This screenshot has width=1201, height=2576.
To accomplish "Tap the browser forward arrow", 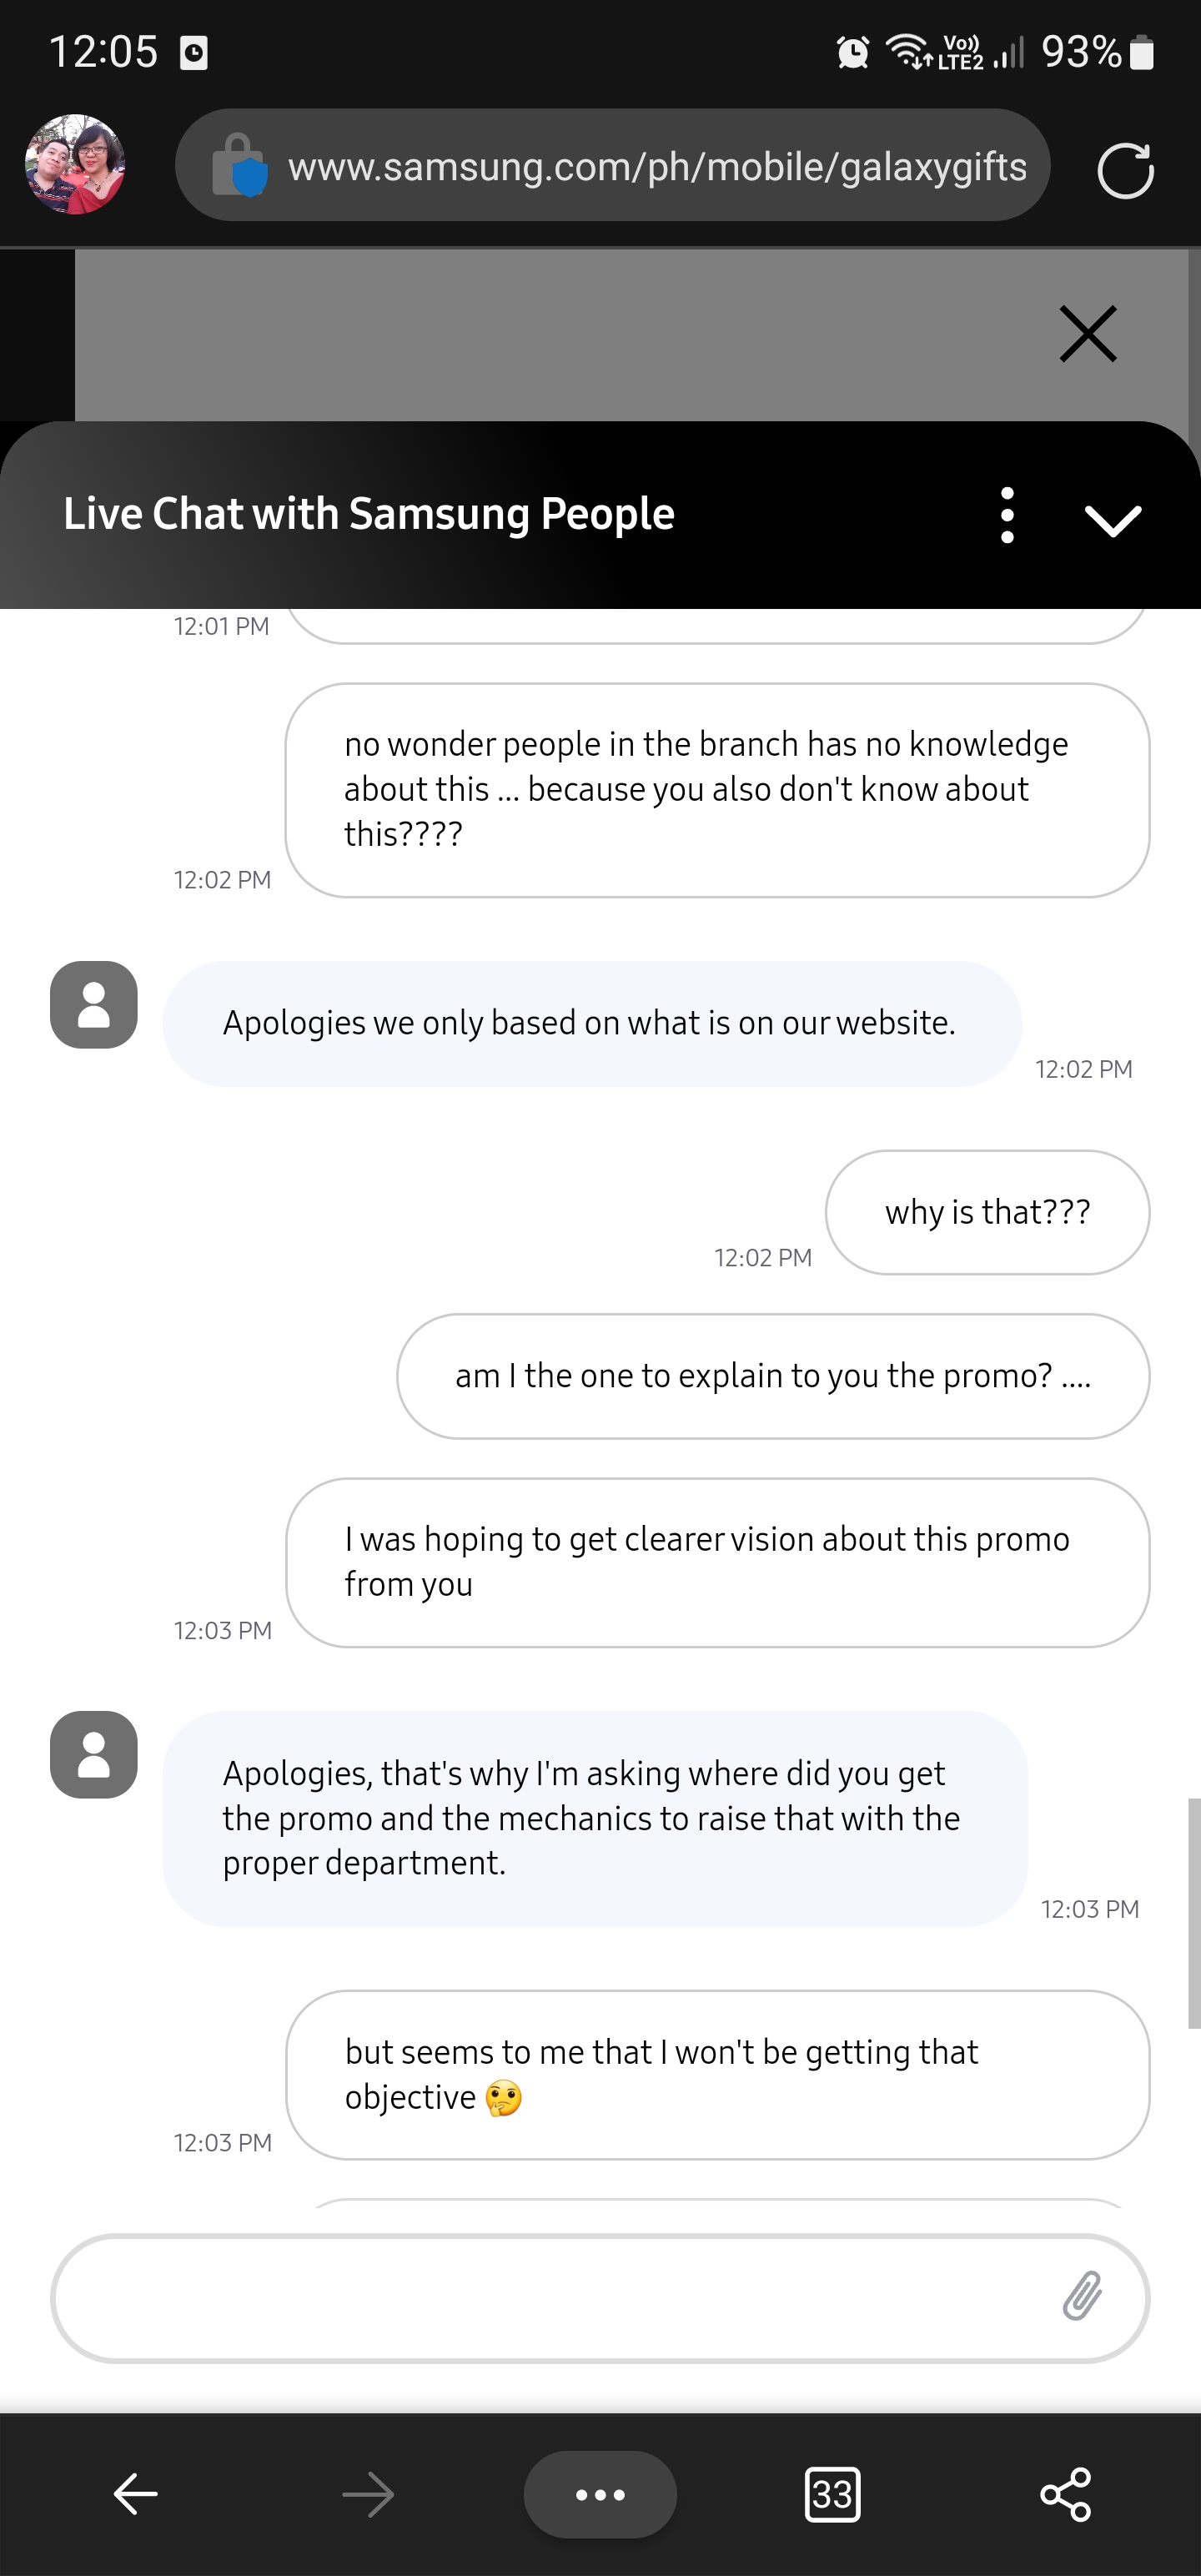I will (x=368, y=2495).
